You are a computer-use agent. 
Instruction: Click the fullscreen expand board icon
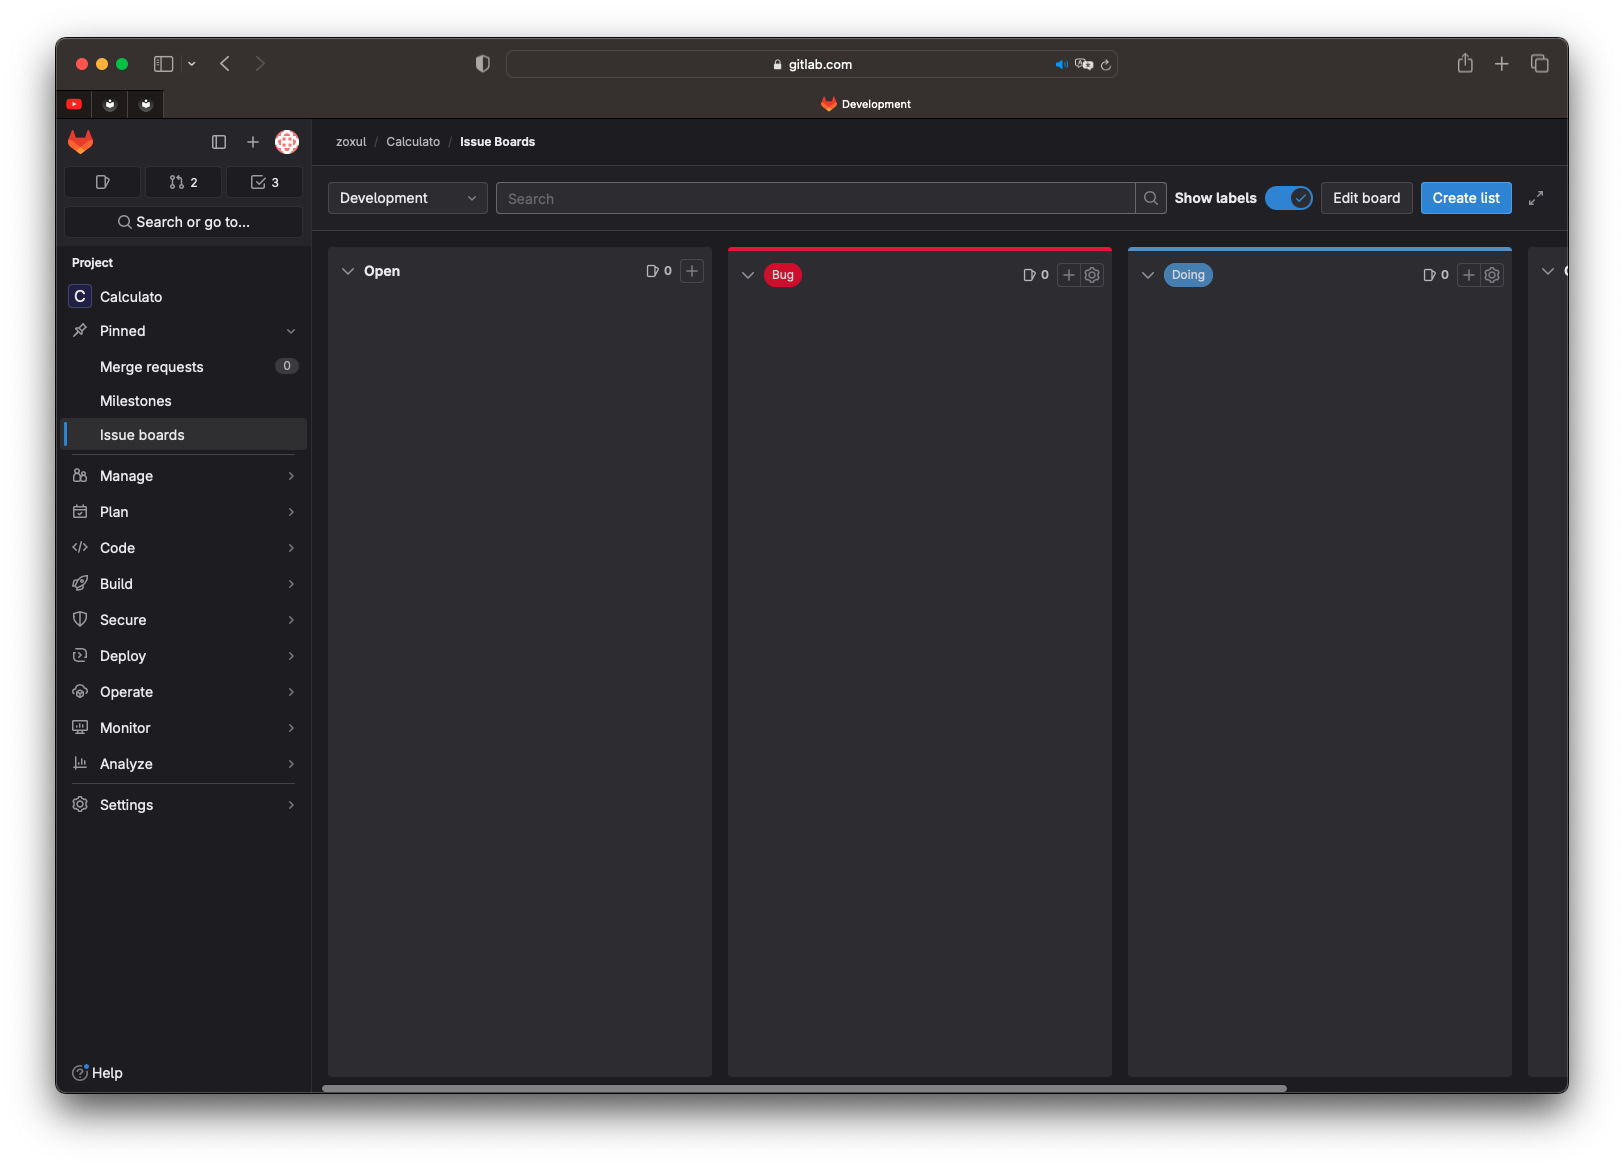(1536, 198)
